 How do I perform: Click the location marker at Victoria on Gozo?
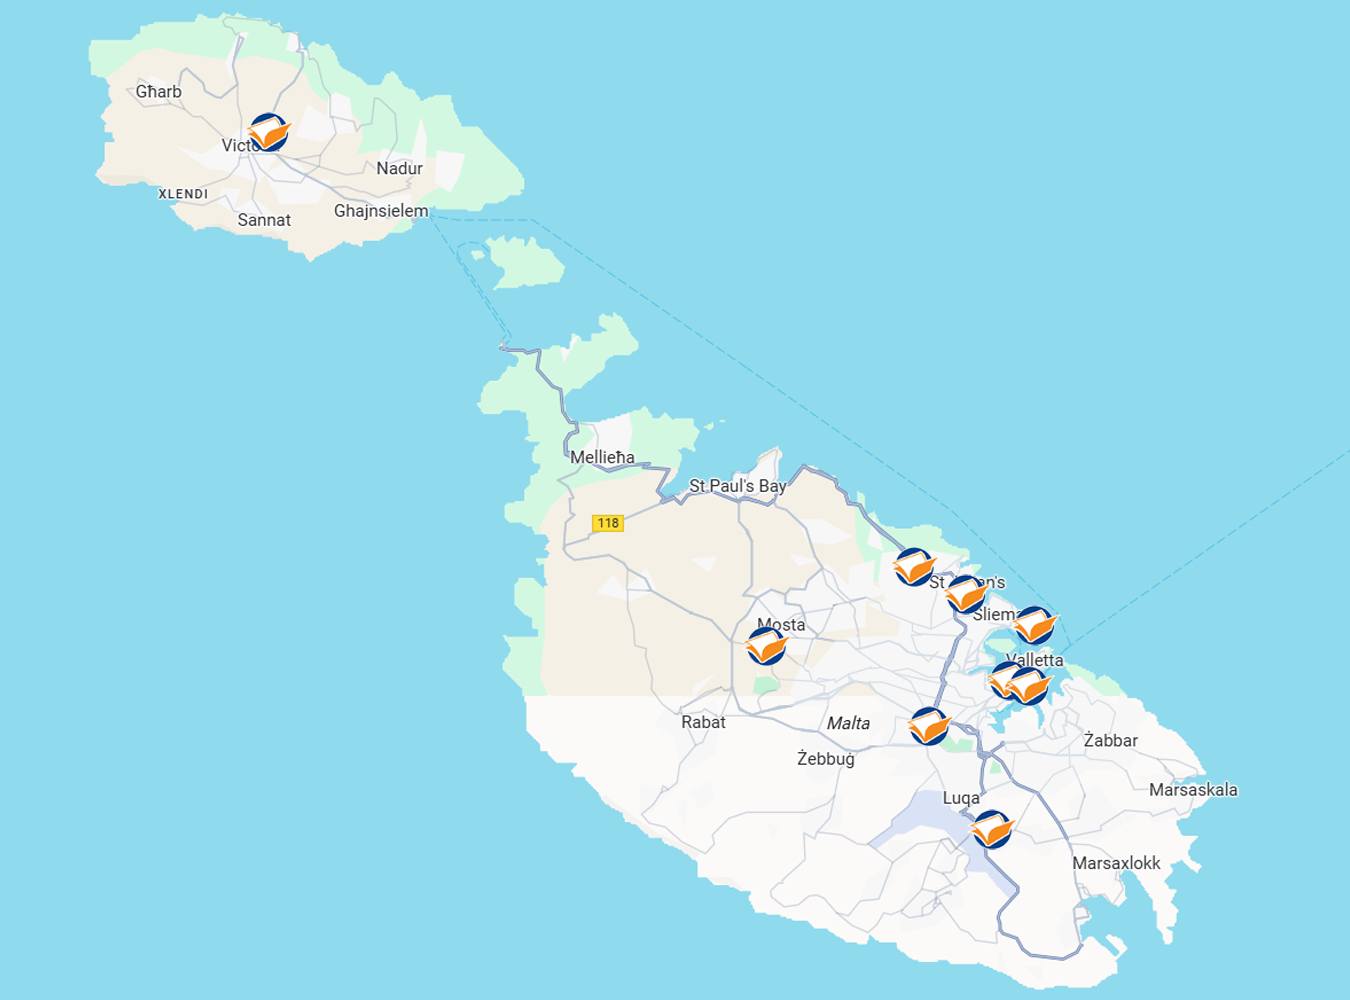click(268, 133)
